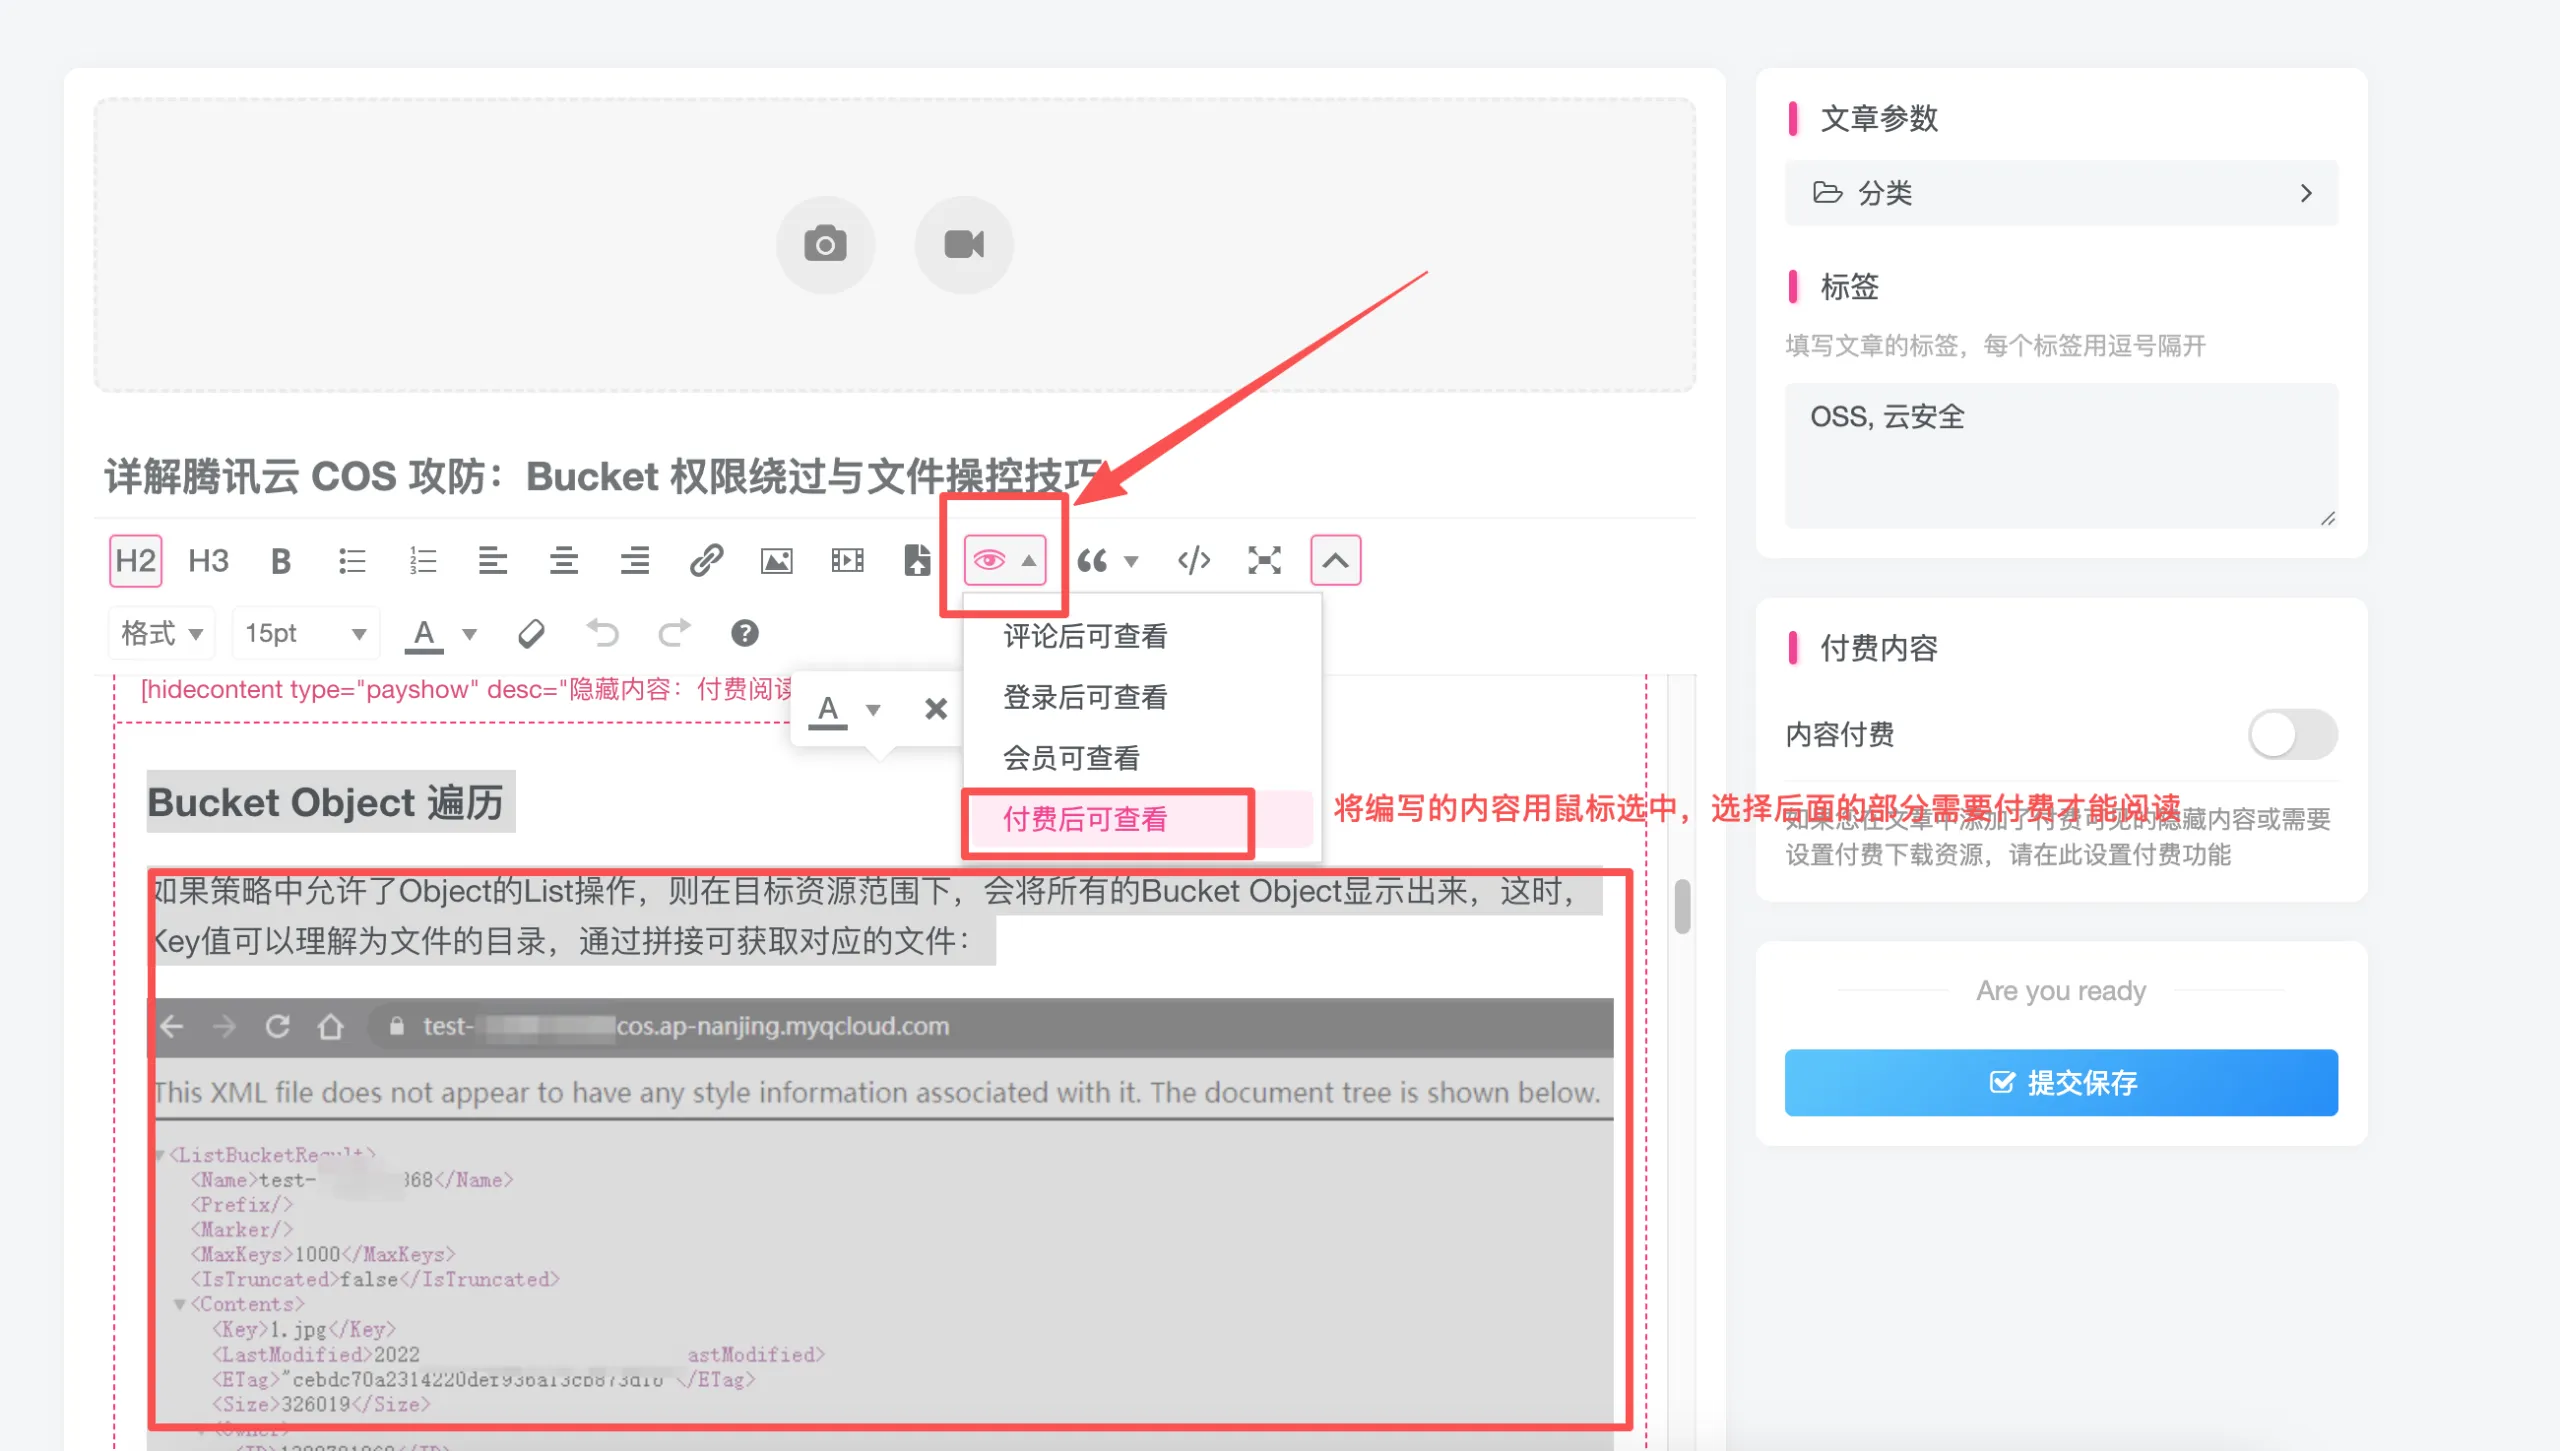Open the insert image tool
Screen dimensions: 2560x1451
[x=777, y=560]
